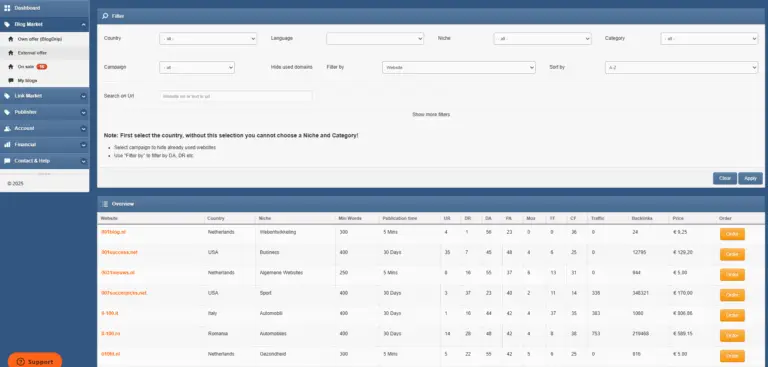Screen dimensions: 768x367
Task: Expand the Account section chevron
Action: pos(83,128)
